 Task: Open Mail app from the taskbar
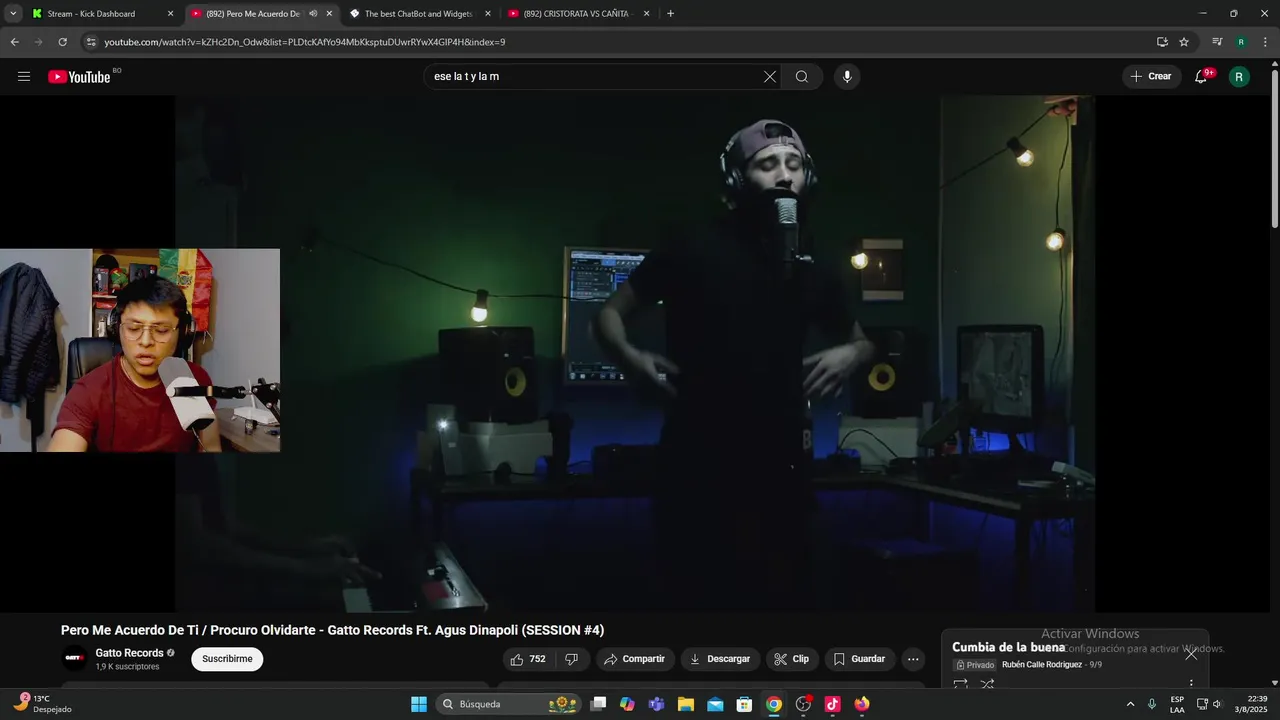click(715, 704)
